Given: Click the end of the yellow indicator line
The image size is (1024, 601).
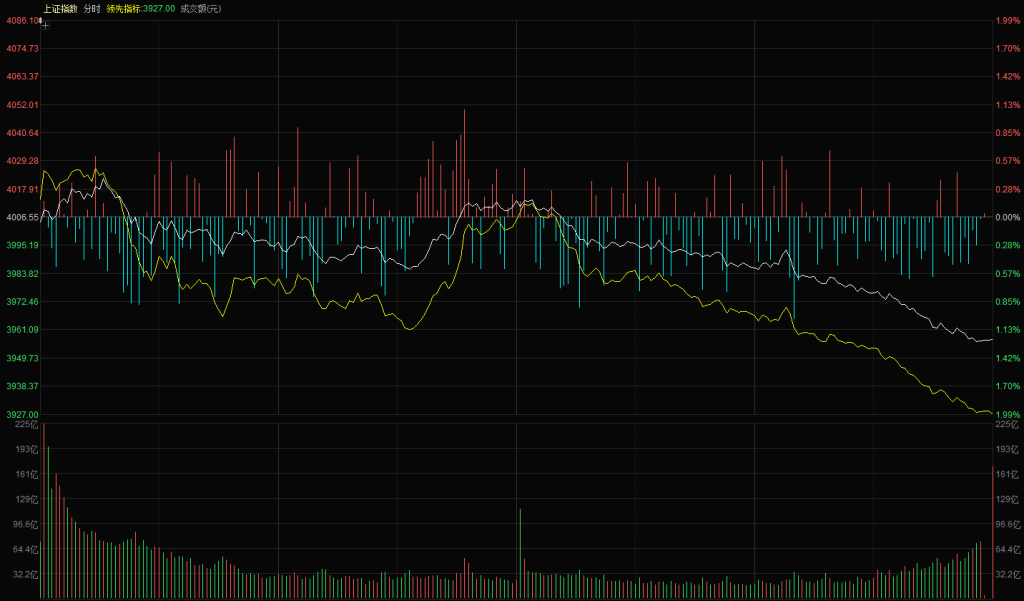Looking at the screenshot, I should pos(991,412).
